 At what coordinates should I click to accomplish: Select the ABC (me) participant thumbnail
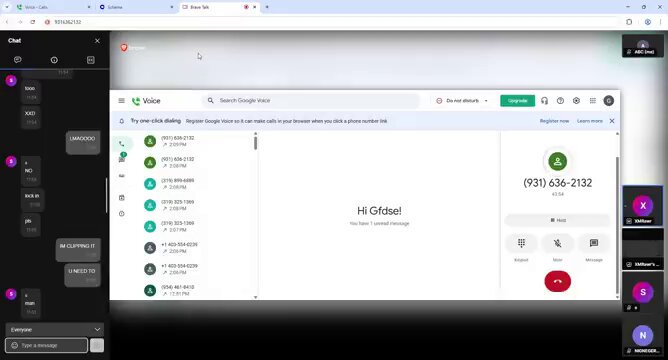click(x=642, y=46)
